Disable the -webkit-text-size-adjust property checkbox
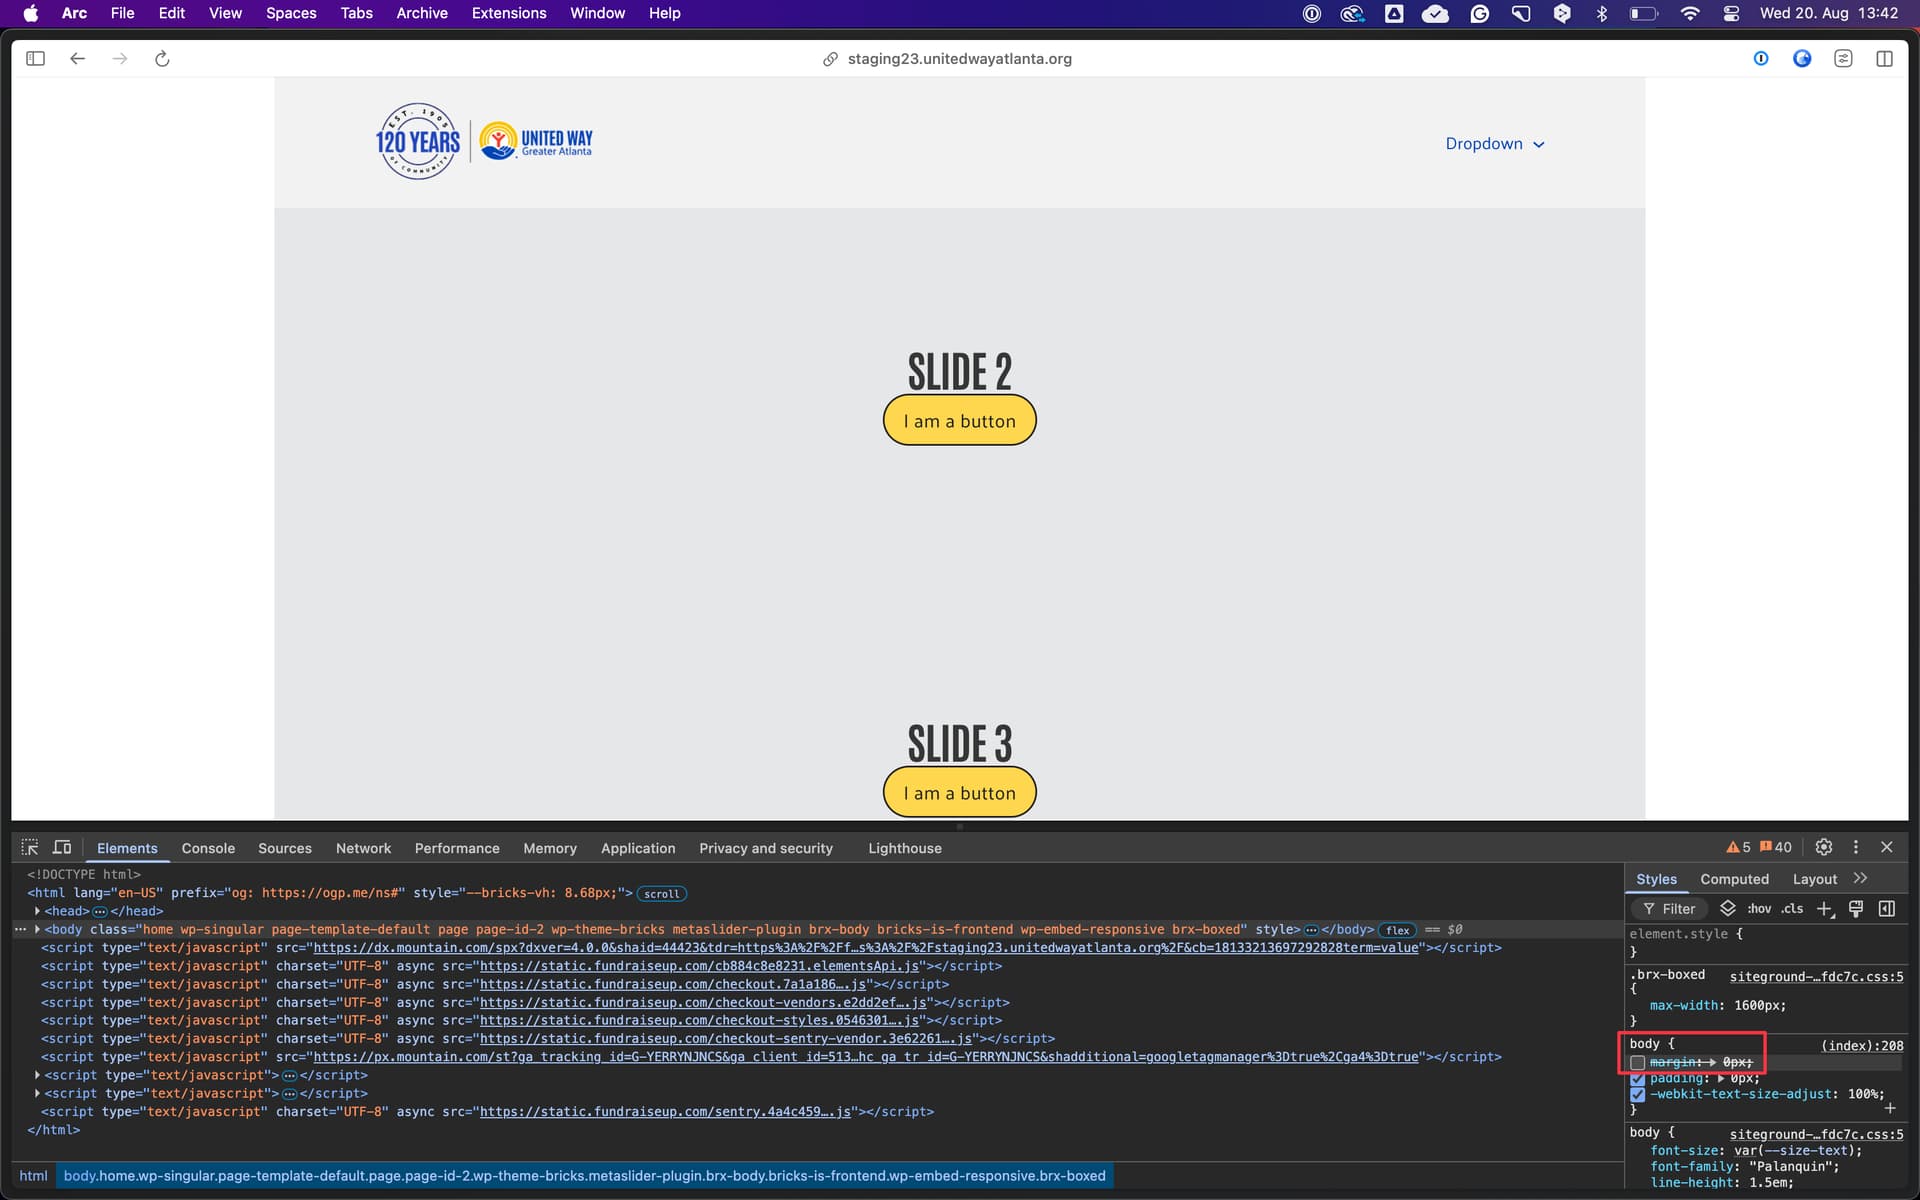Screen dimensions: 1920x1200 click(x=1637, y=1094)
